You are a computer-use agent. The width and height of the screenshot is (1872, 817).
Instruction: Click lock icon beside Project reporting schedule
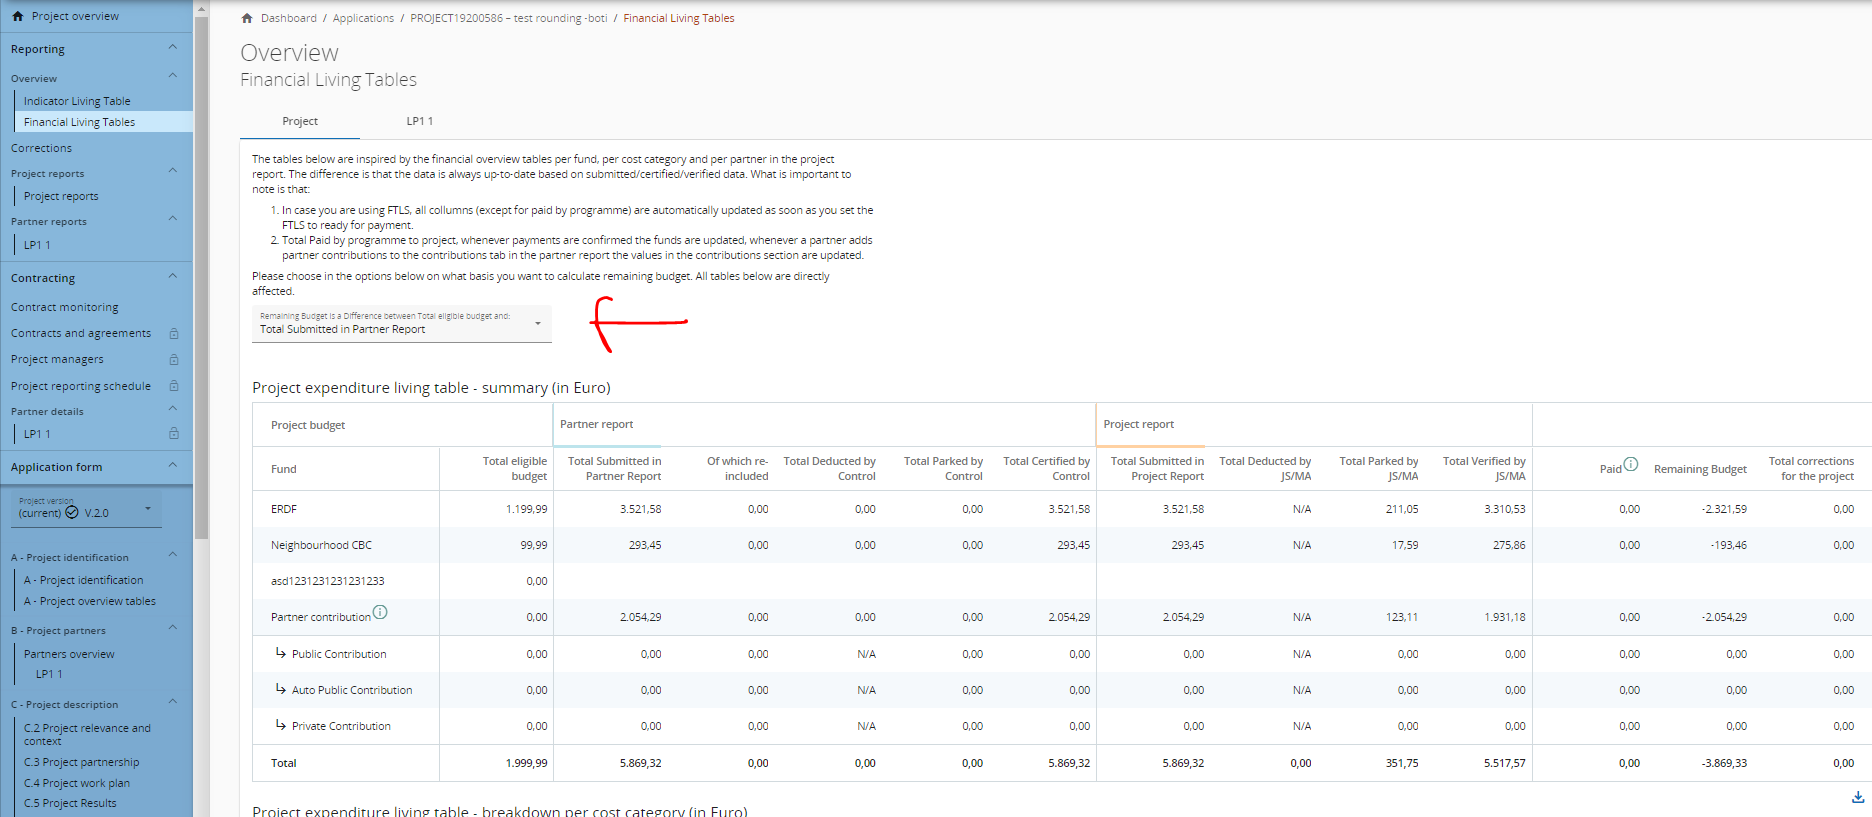tap(174, 386)
